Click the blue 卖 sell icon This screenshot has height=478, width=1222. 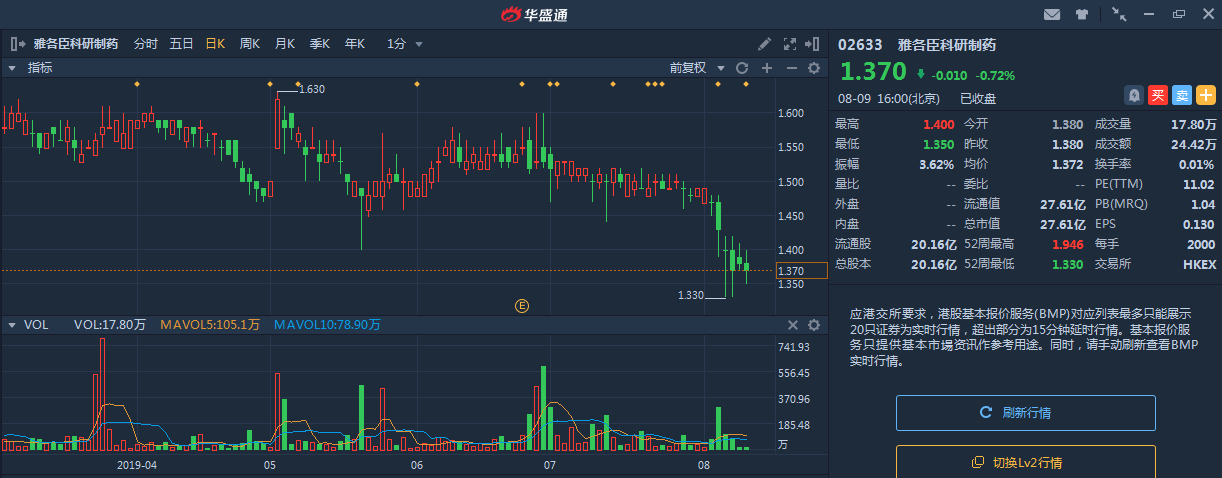[x=1182, y=95]
